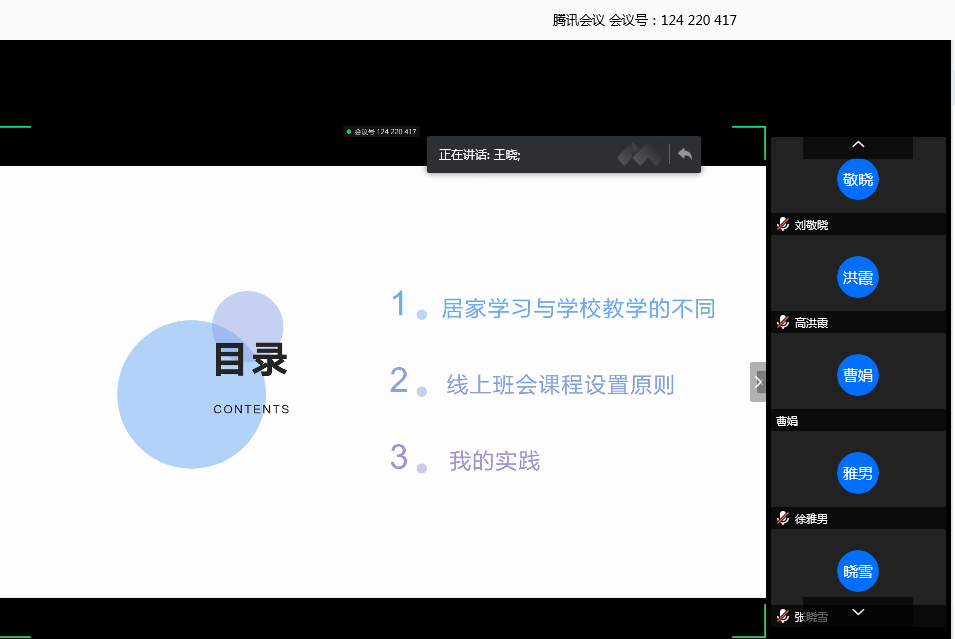Click 张晓雪's muted microphone icon

(x=783, y=616)
